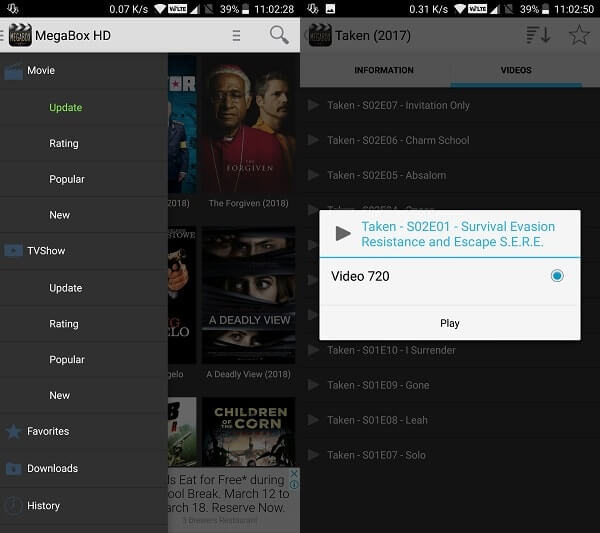
Task: Close the ad with the X icon
Action: pyautogui.click(x=294, y=473)
